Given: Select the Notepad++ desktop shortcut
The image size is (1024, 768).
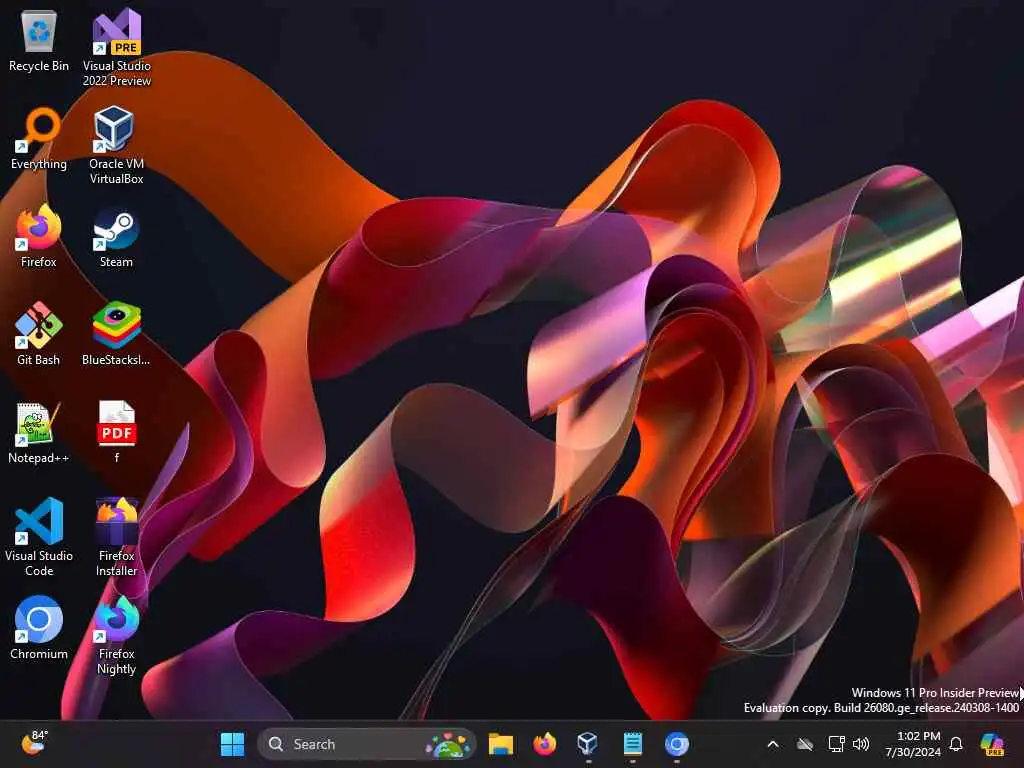Looking at the screenshot, I should (x=39, y=432).
